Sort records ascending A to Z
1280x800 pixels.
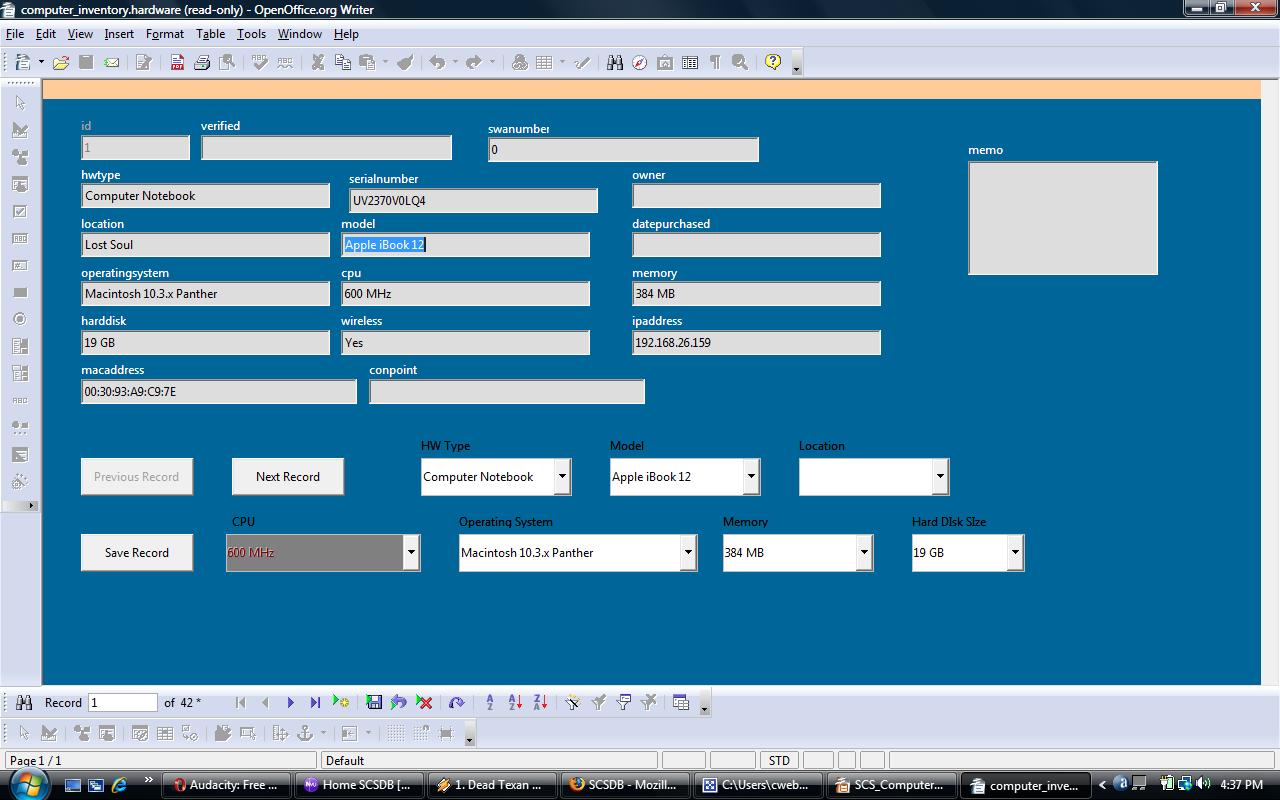pyautogui.click(x=515, y=703)
